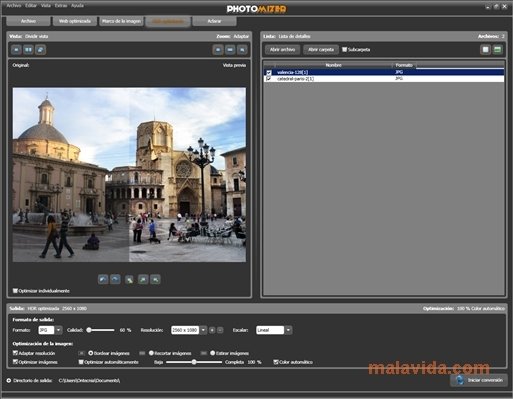Toggle Optimizar imágenes checkbox
The width and height of the screenshot is (513, 399).
coord(15,362)
